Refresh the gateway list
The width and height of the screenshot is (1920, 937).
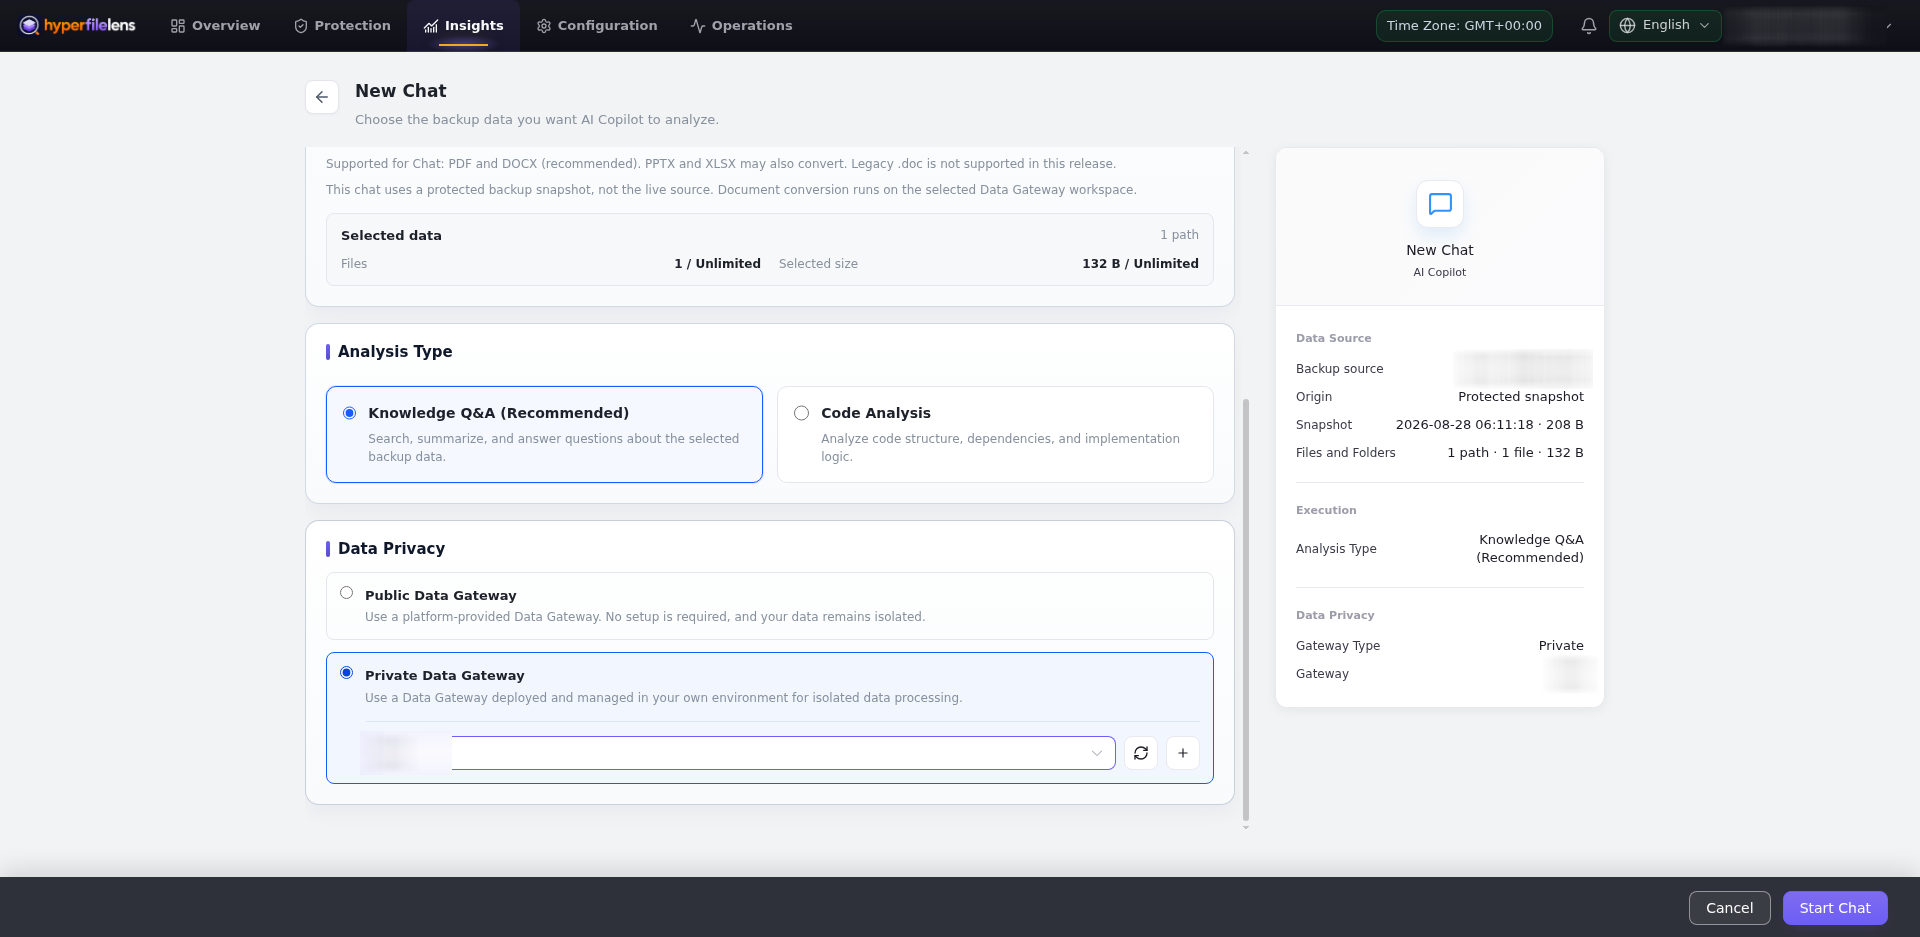1141,753
